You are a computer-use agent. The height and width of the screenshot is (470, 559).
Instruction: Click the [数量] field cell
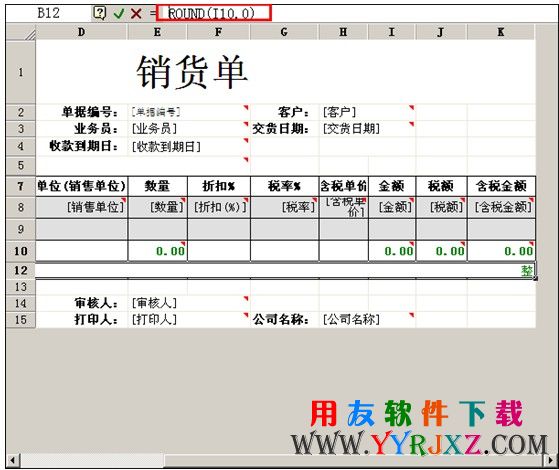click(157, 207)
